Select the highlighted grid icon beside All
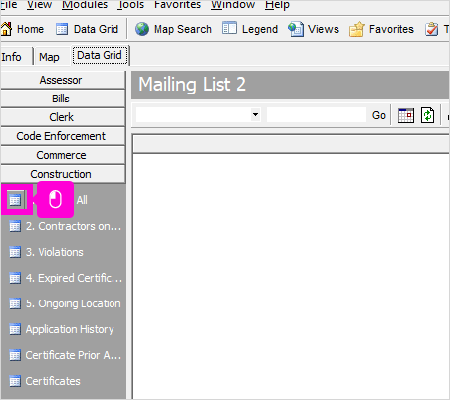This screenshot has height=400, width=450. (15, 200)
